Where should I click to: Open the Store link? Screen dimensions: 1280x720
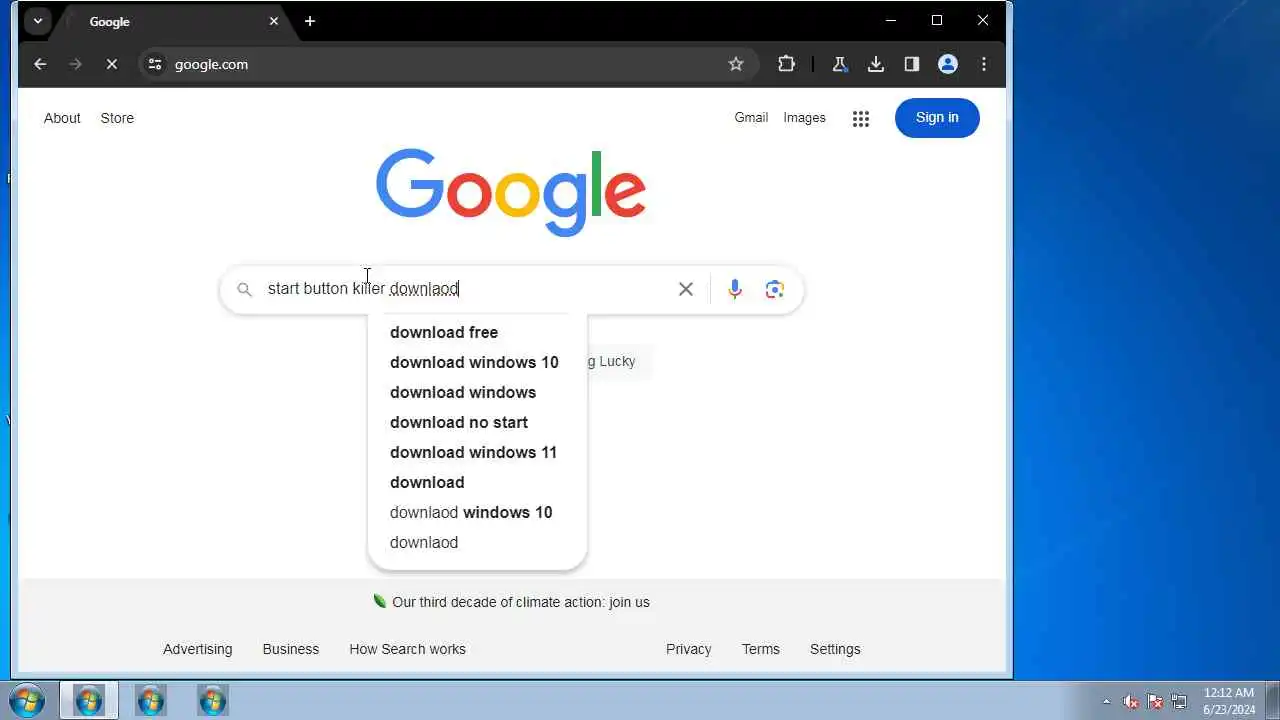(x=117, y=118)
